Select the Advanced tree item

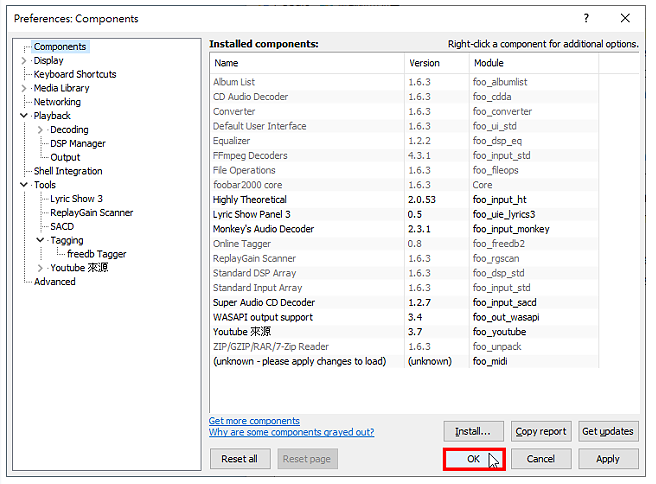pyautogui.click(x=55, y=282)
